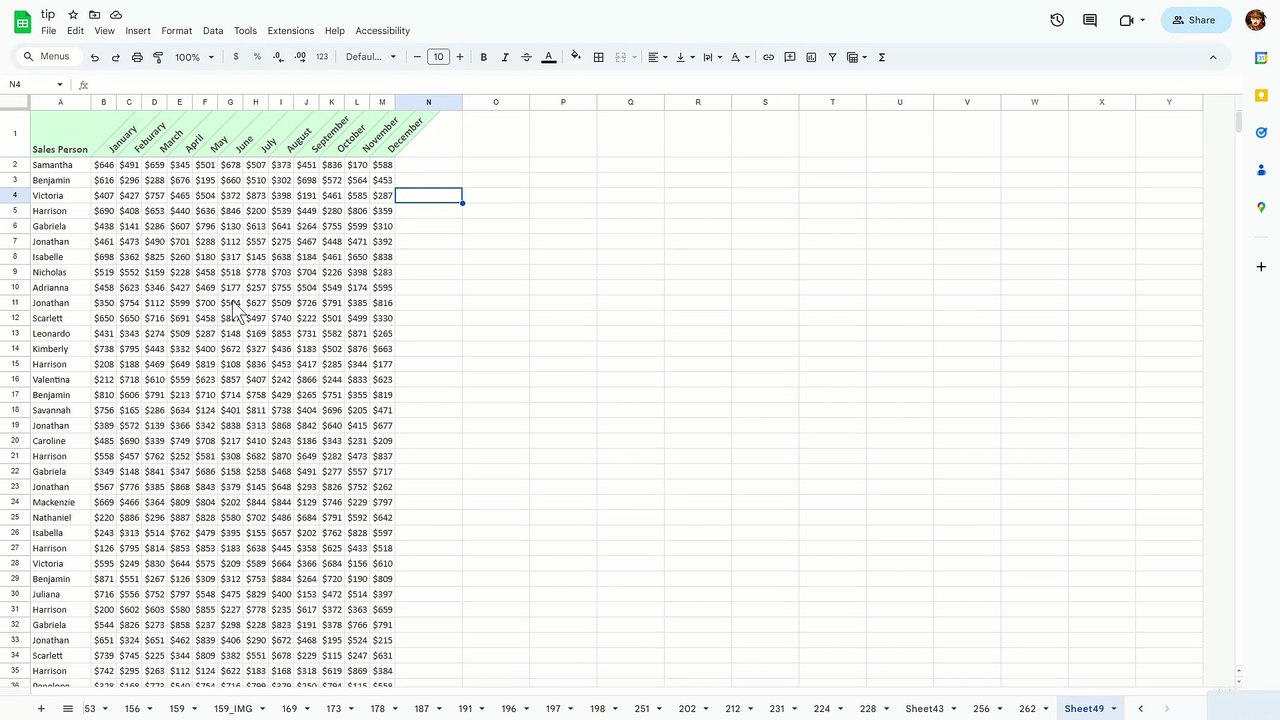Open the Insert menu
This screenshot has height=720, width=1280.
(x=138, y=31)
